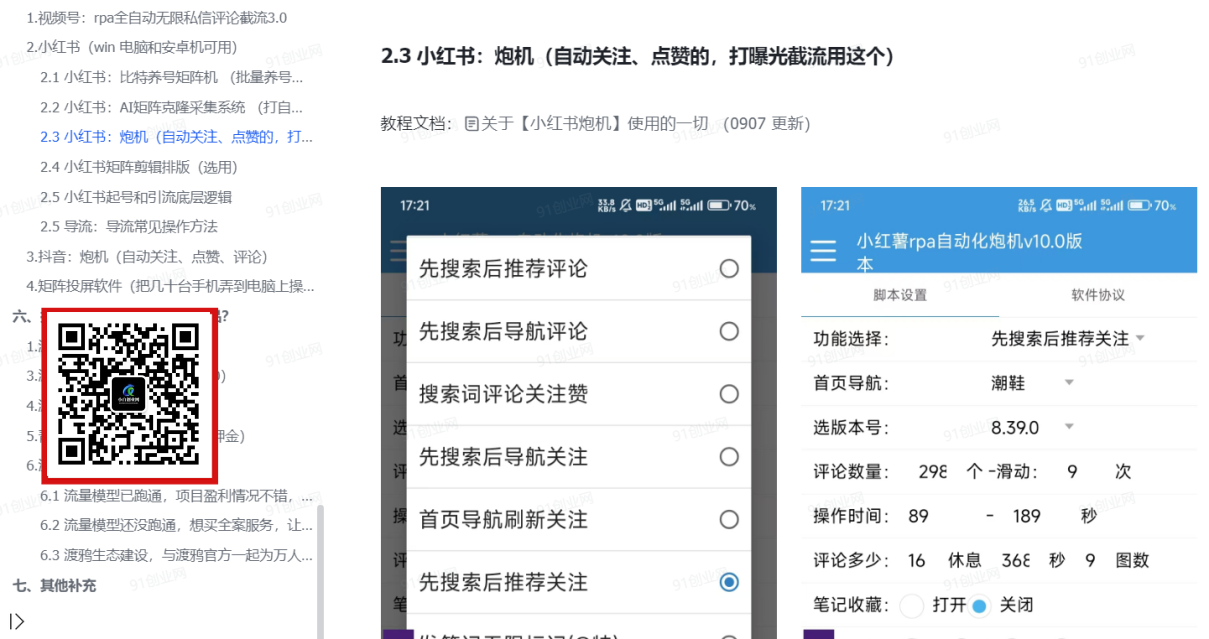Open 6.1 流量模型已跑通 outline item

coord(177,495)
